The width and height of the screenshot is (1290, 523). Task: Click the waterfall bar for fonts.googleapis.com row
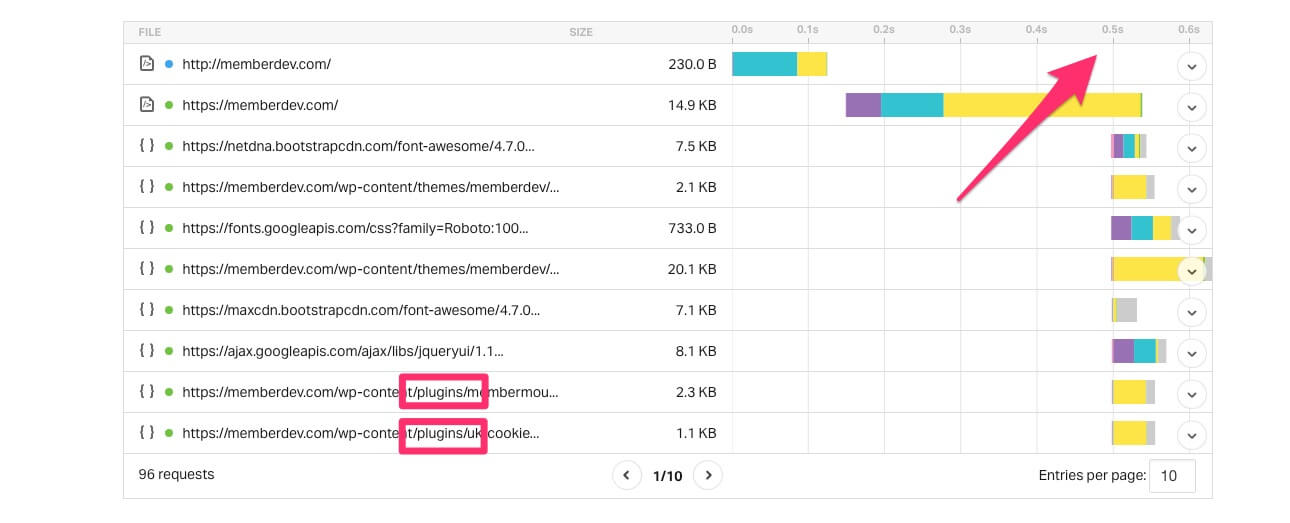1146,228
